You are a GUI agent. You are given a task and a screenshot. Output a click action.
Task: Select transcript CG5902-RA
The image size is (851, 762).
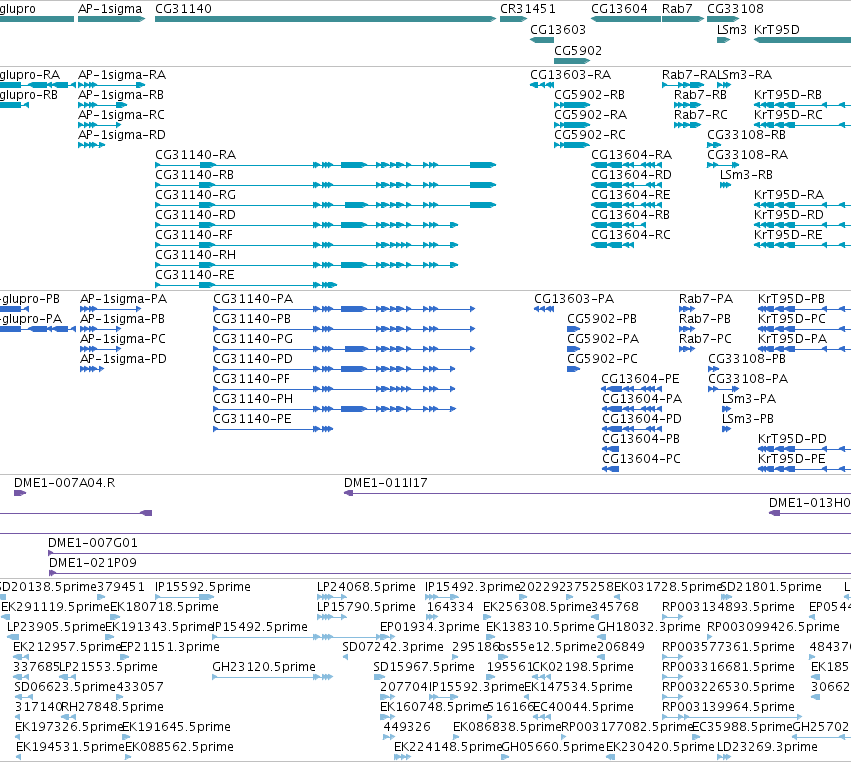tap(571, 125)
